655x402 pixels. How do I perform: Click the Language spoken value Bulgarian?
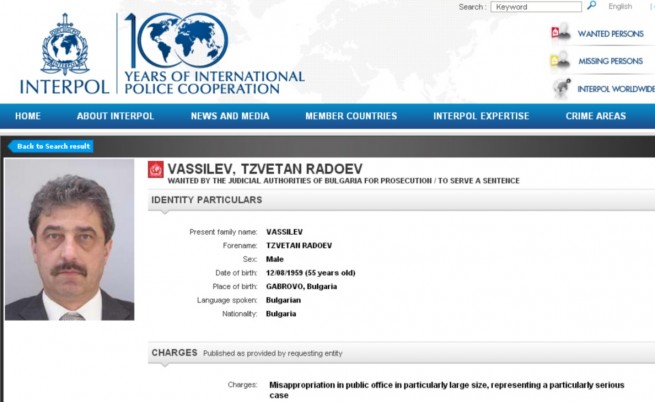coord(283,300)
